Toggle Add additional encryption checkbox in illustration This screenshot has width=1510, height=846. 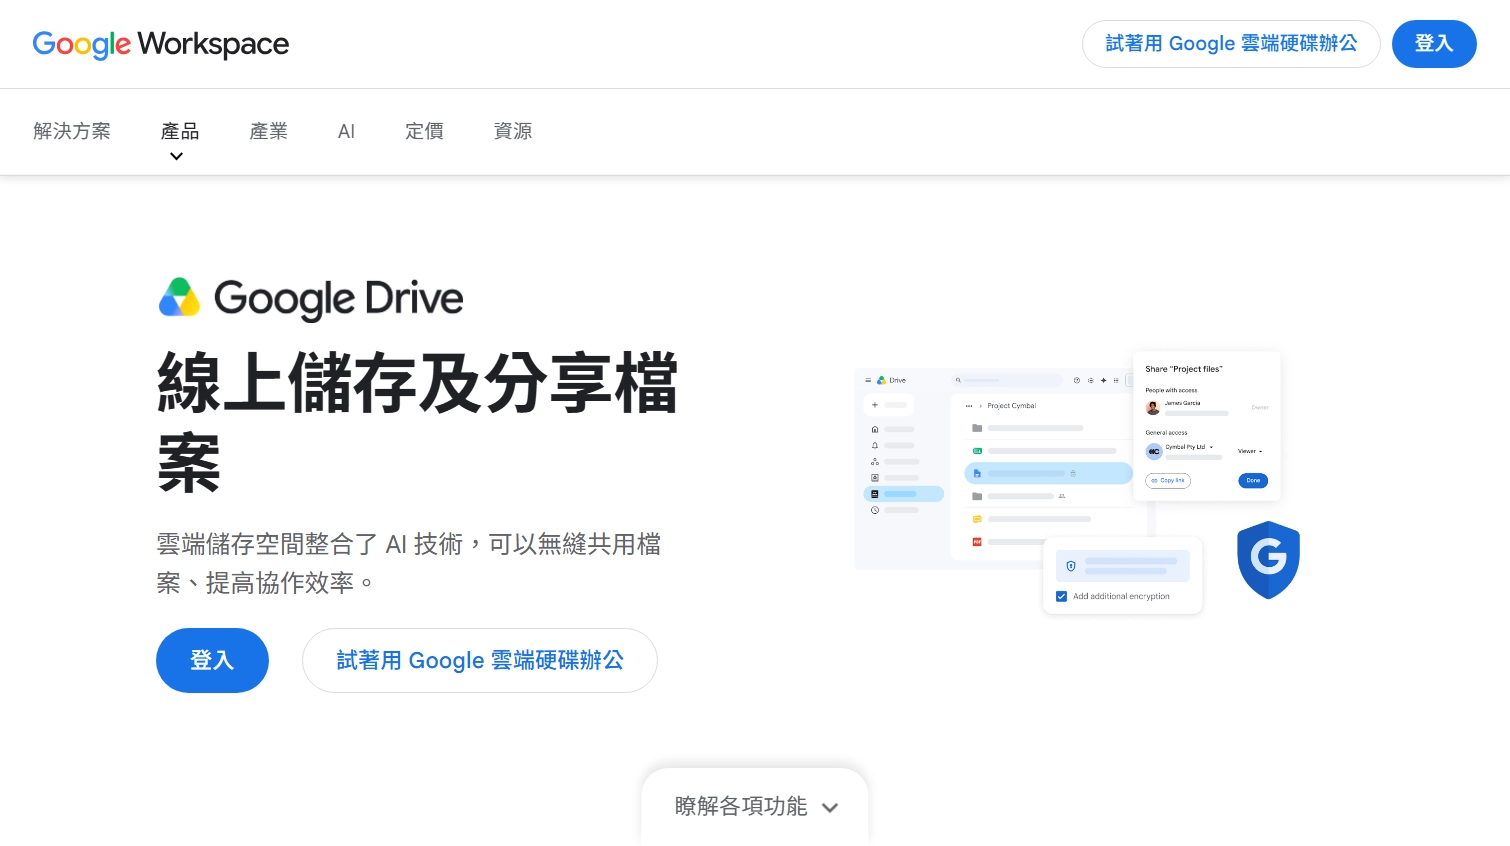click(1062, 596)
